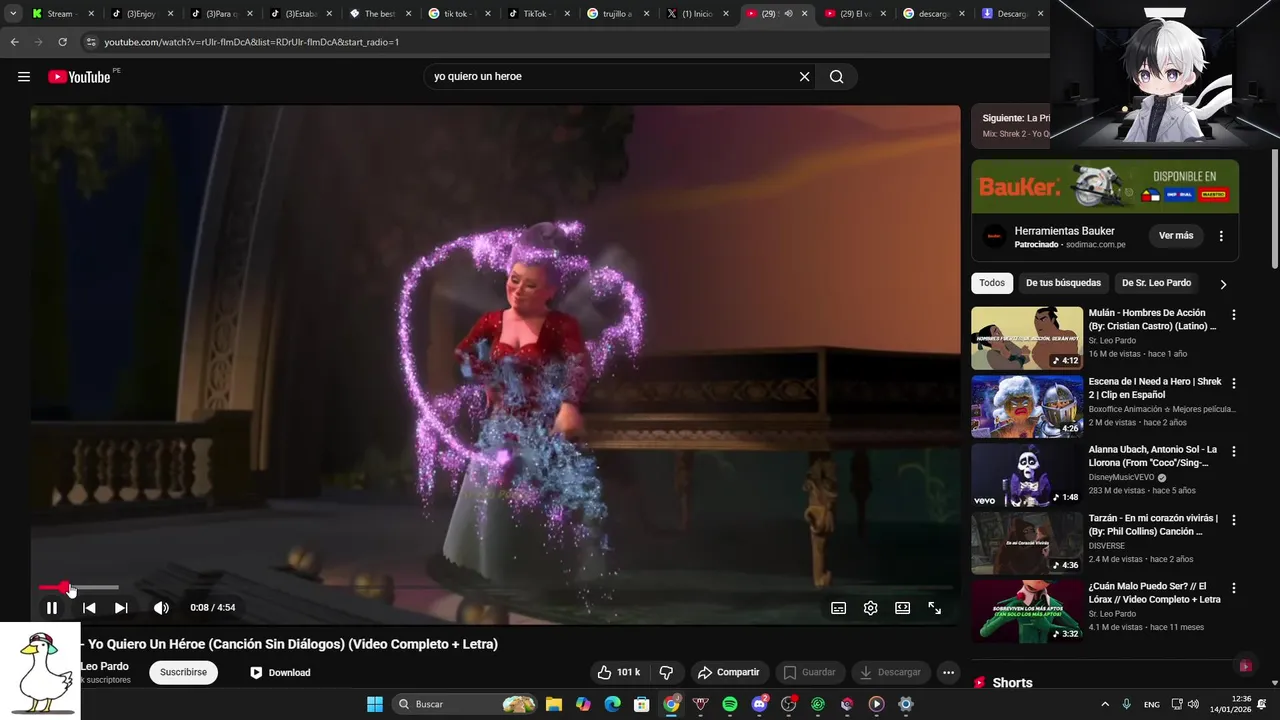Open the player settings gear
The image size is (1280, 720).
click(871, 608)
